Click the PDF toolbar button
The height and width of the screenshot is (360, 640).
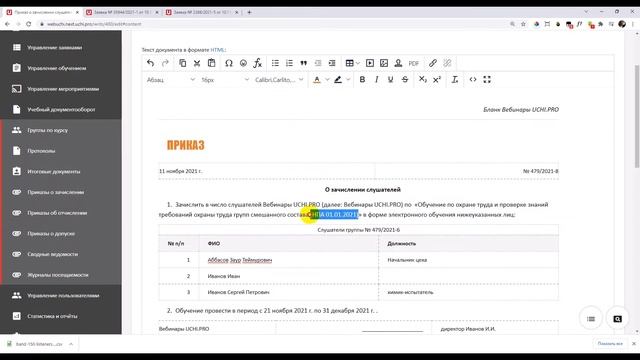point(413,63)
